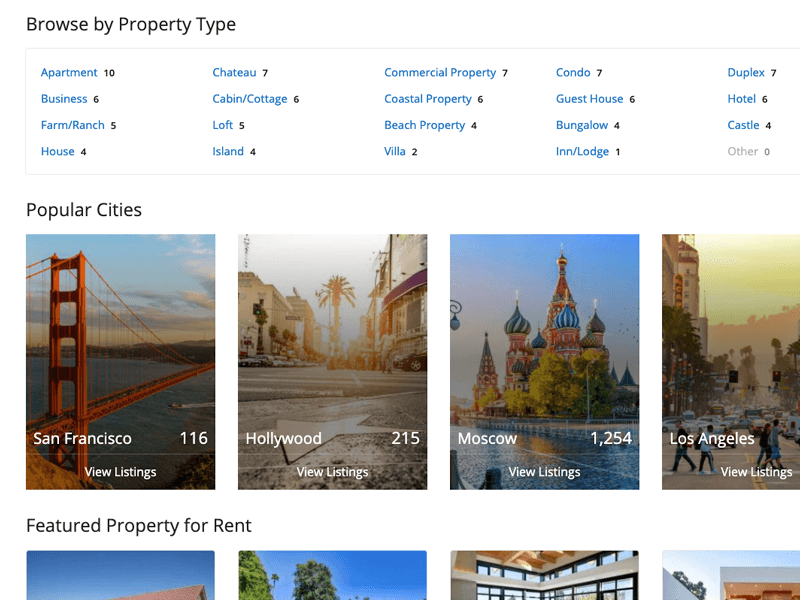This screenshot has height=600, width=800.
Task: Open first featured rental with red roof
Action: pyautogui.click(x=120, y=575)
